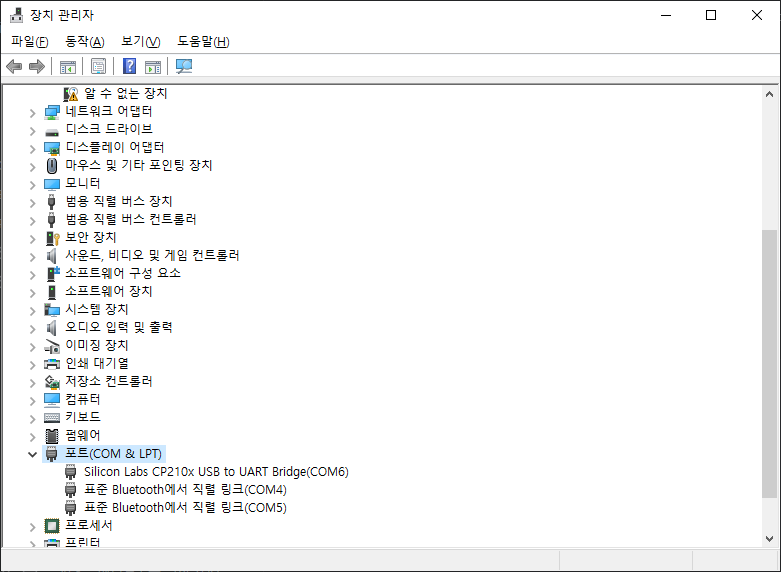Click the USB icon beside 범용 직렬 버스 컨트롤러

click(x=51, y=220)
